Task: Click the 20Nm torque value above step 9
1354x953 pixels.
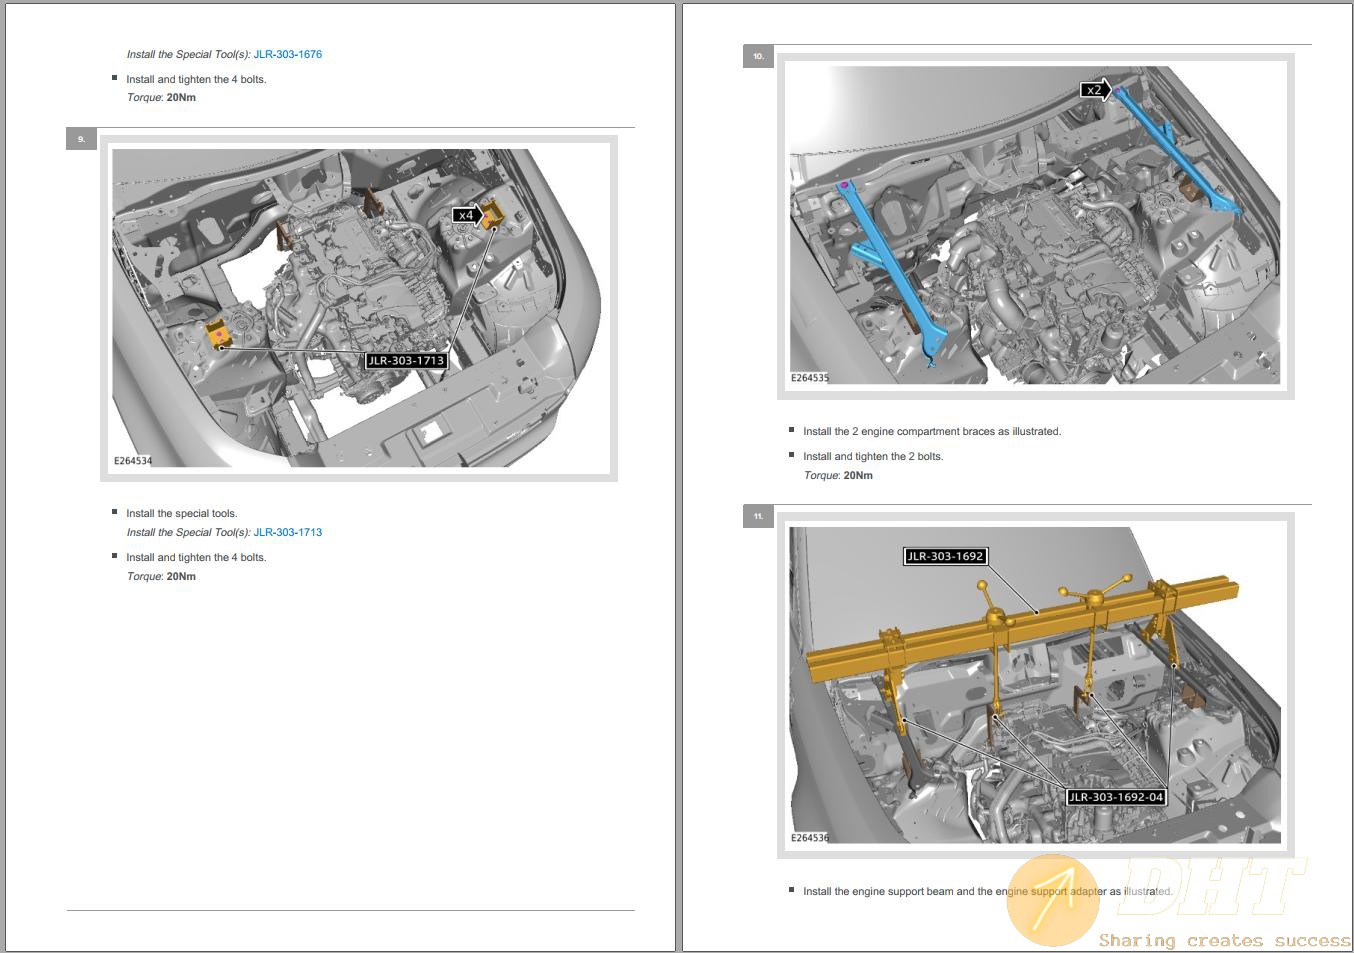Action: coord(181,97)
